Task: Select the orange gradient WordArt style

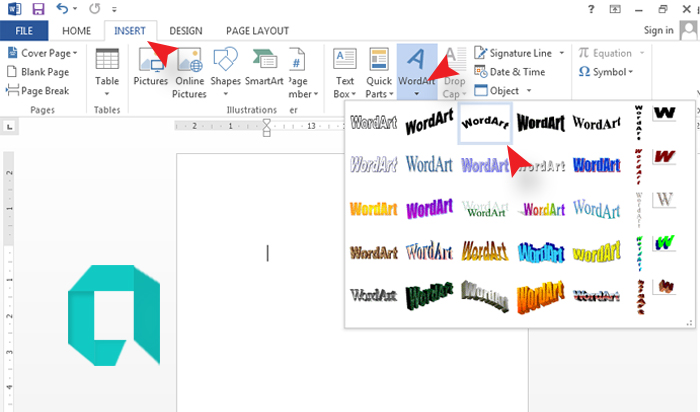Action: tap(374, 208)
